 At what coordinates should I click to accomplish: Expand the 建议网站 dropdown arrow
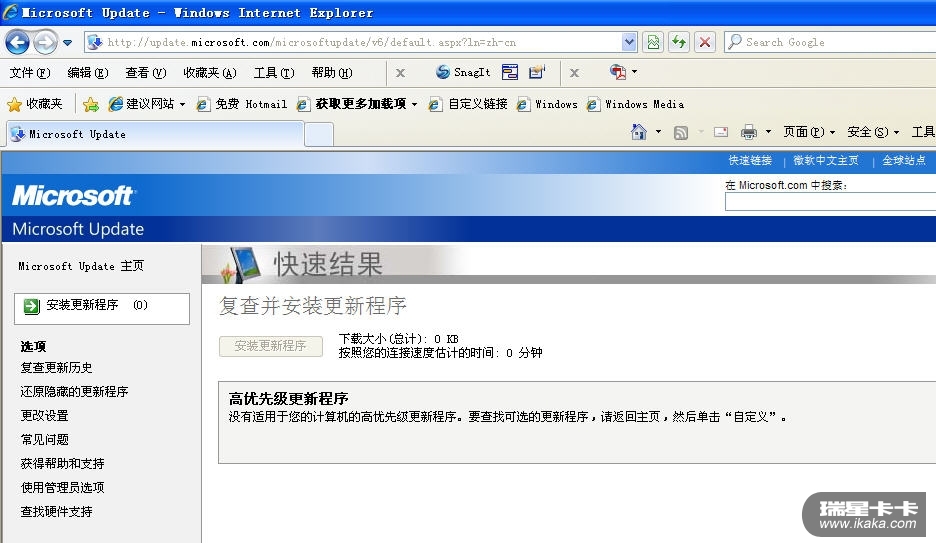182,104
